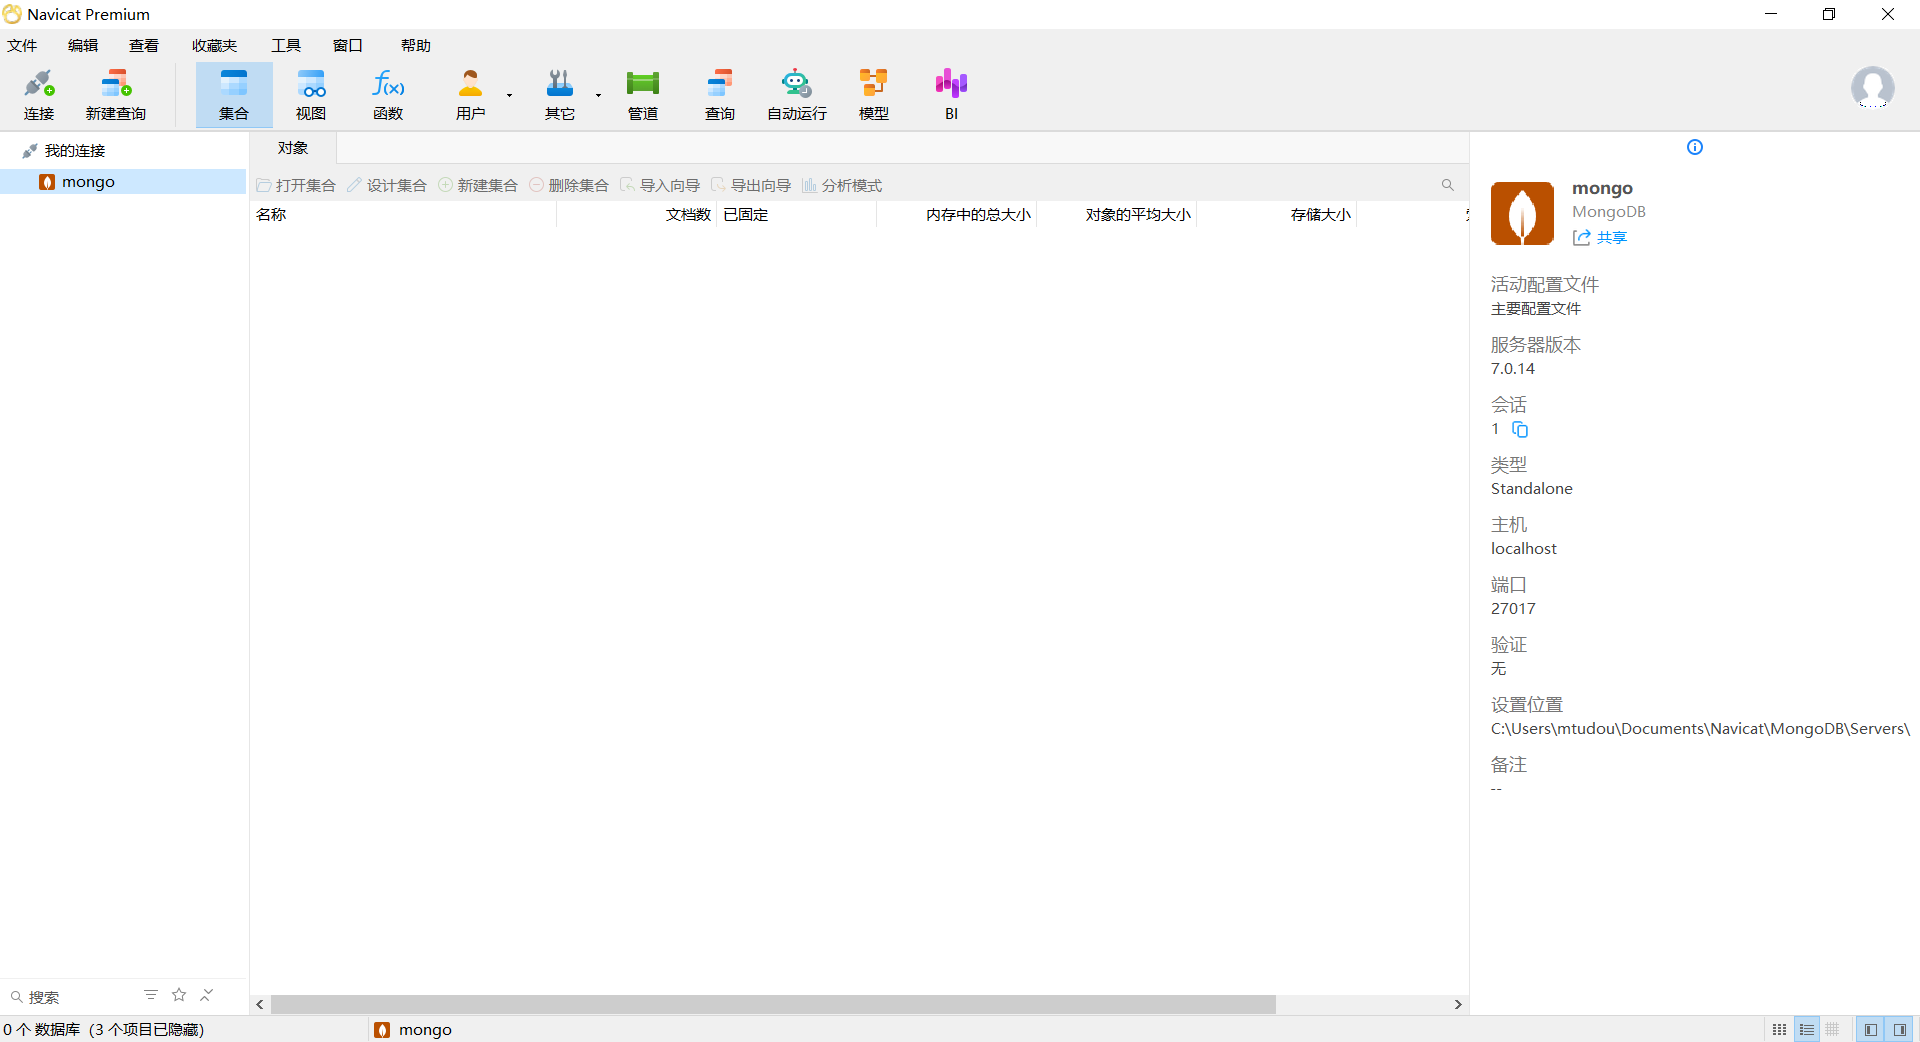This screenshot has height=1042, width=1920.
Task: Click the scroll left arrow
Action: [x=260, y=1004]
